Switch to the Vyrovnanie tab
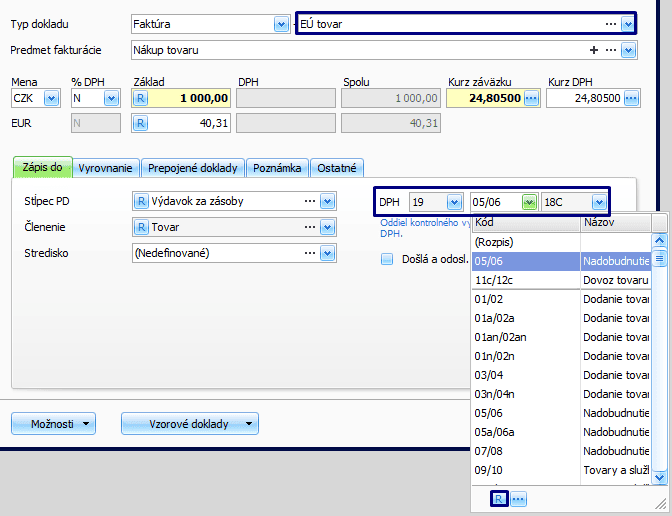The image size is (672, 516). pyautogui.click(x=105, y=168)
